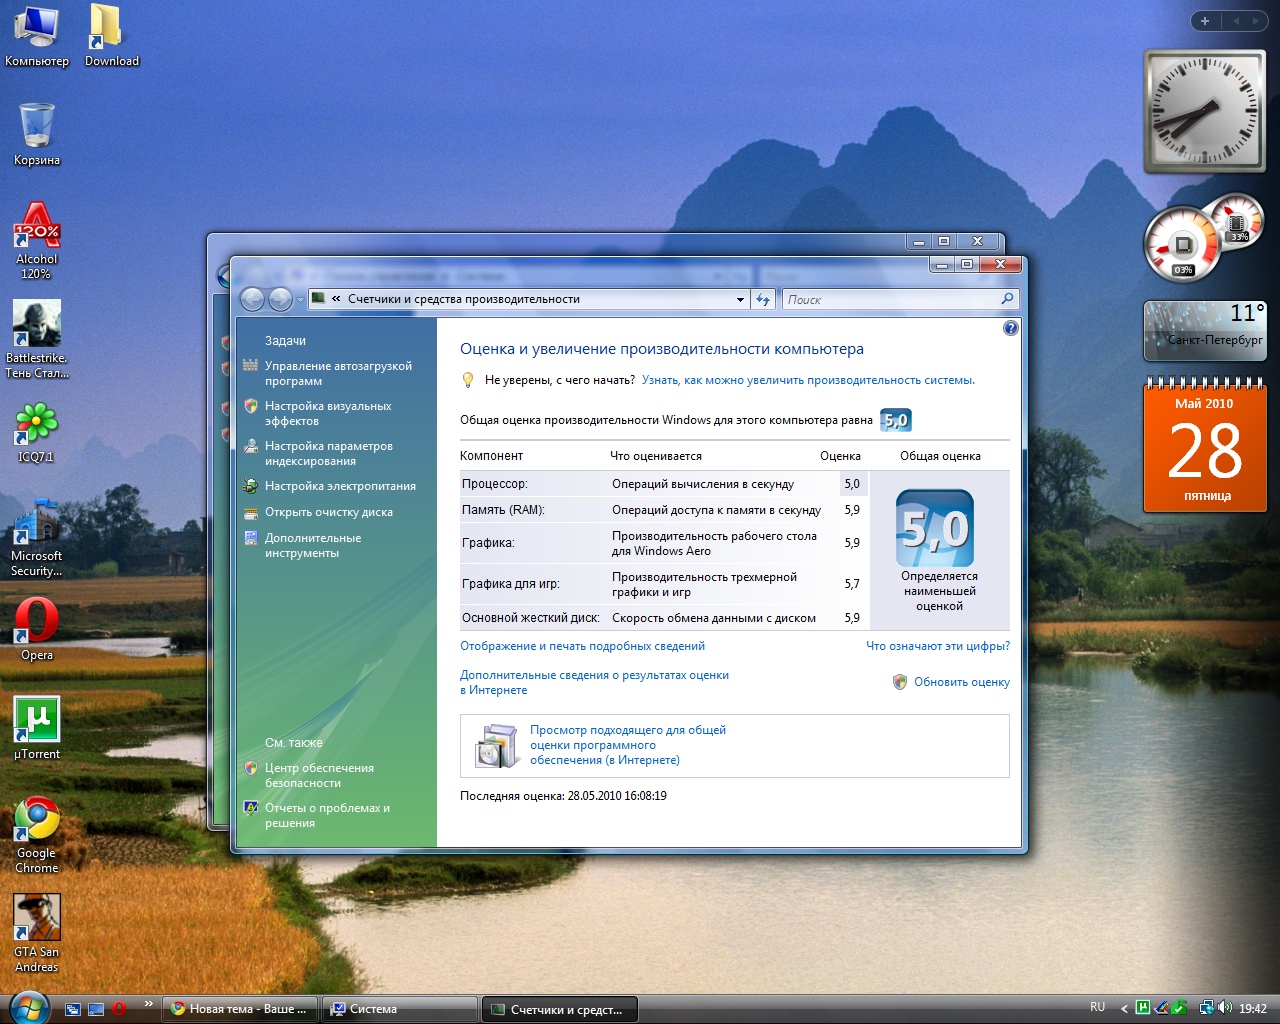
Task: Open Центр обеспечения безопасности link
Action: 319,775
